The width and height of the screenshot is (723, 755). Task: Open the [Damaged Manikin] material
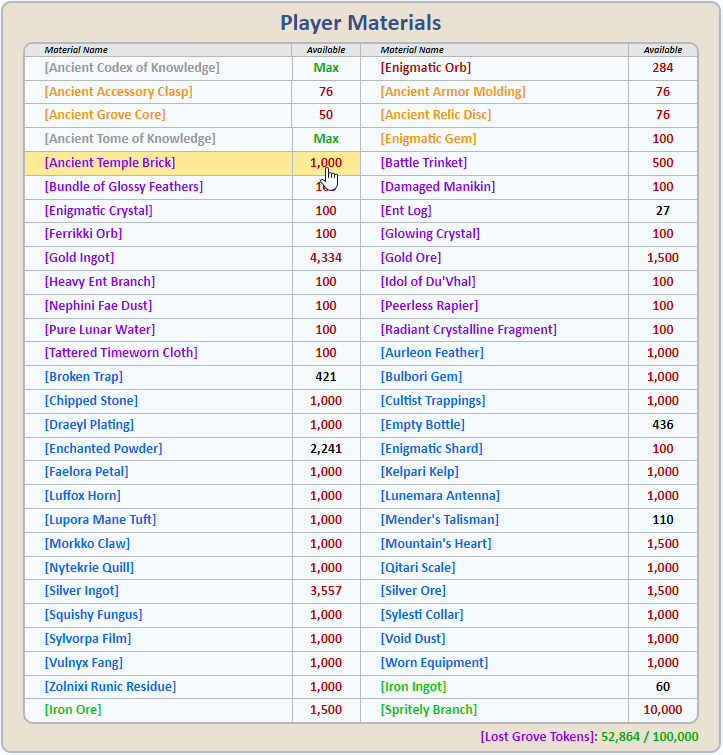coord(438,187)
